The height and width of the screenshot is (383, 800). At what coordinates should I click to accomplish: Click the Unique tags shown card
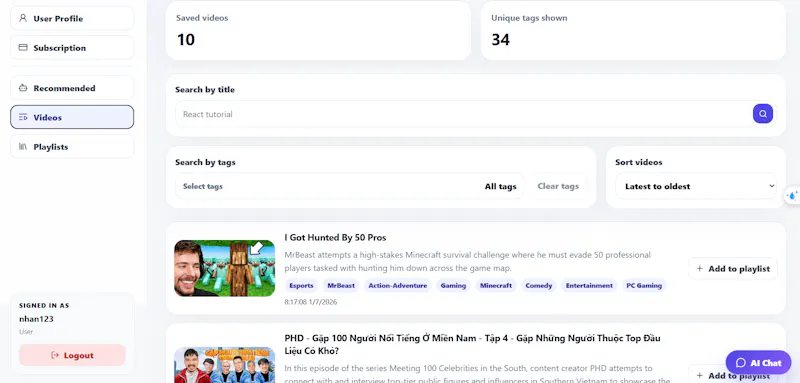click(633, 31)
